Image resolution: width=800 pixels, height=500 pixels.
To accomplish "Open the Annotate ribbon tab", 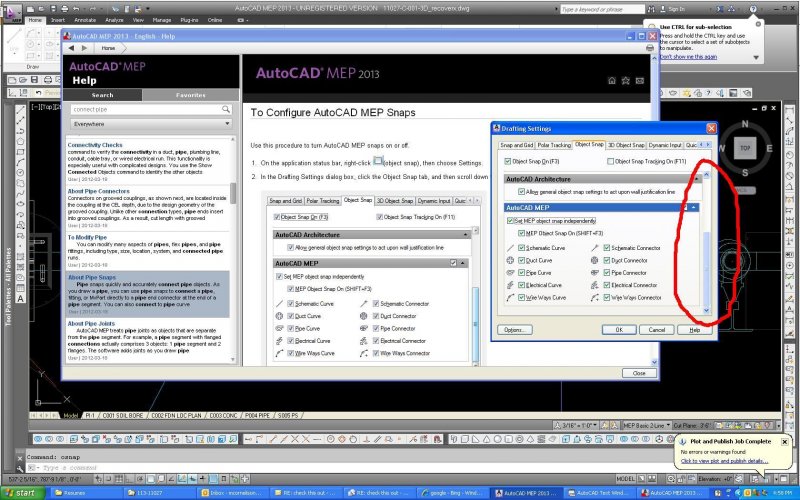I will point(85,20).
